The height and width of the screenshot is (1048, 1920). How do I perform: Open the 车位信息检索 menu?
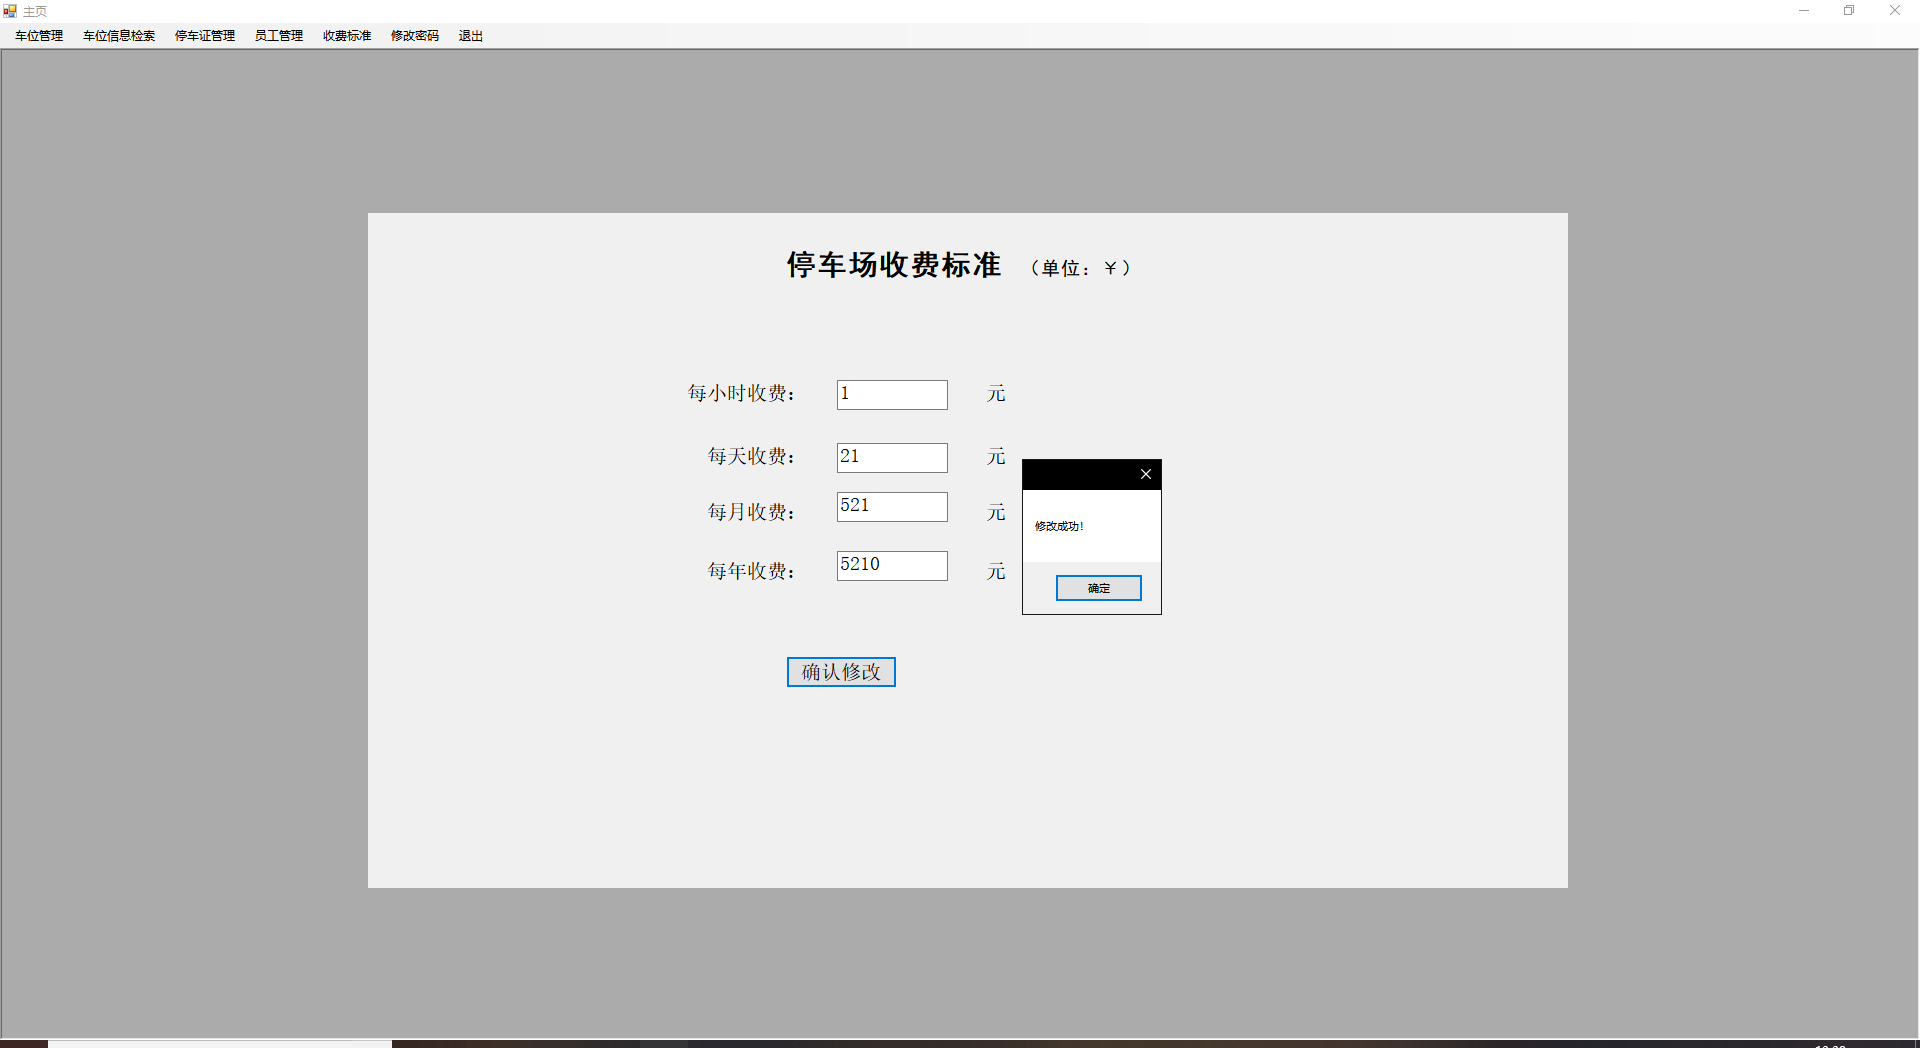[119, 36]
